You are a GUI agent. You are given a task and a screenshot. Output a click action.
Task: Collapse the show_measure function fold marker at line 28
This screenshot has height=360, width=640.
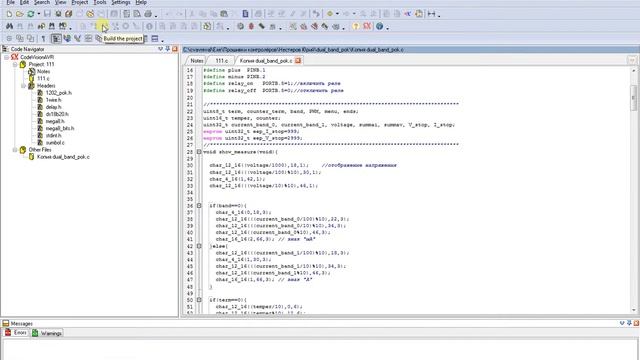click(199, 152)
